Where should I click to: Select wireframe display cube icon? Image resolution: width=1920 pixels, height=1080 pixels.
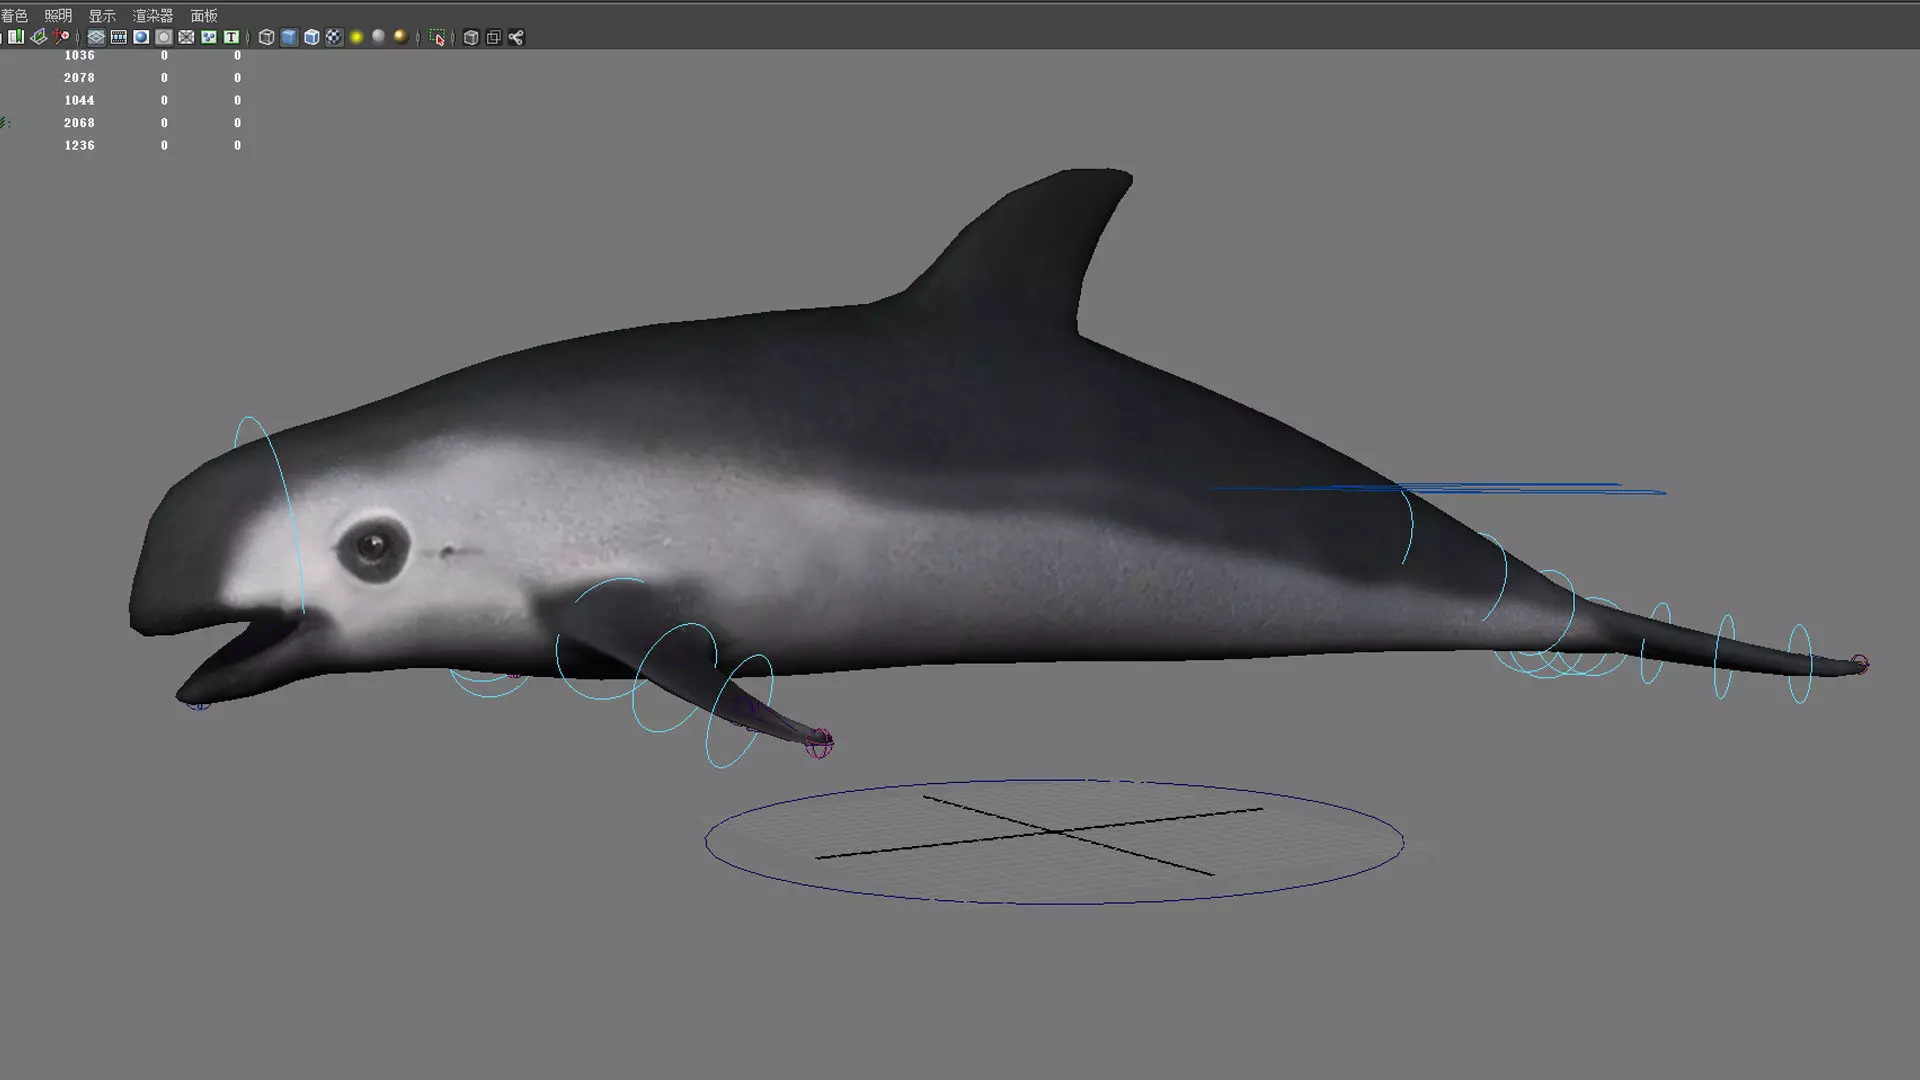(x=266, y=37)
